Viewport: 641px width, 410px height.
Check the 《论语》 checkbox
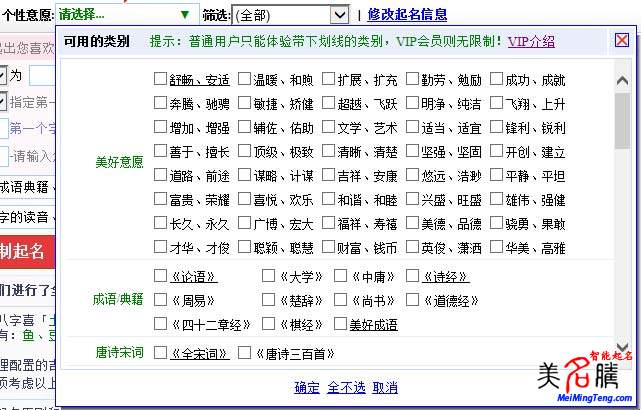(161, 276)
